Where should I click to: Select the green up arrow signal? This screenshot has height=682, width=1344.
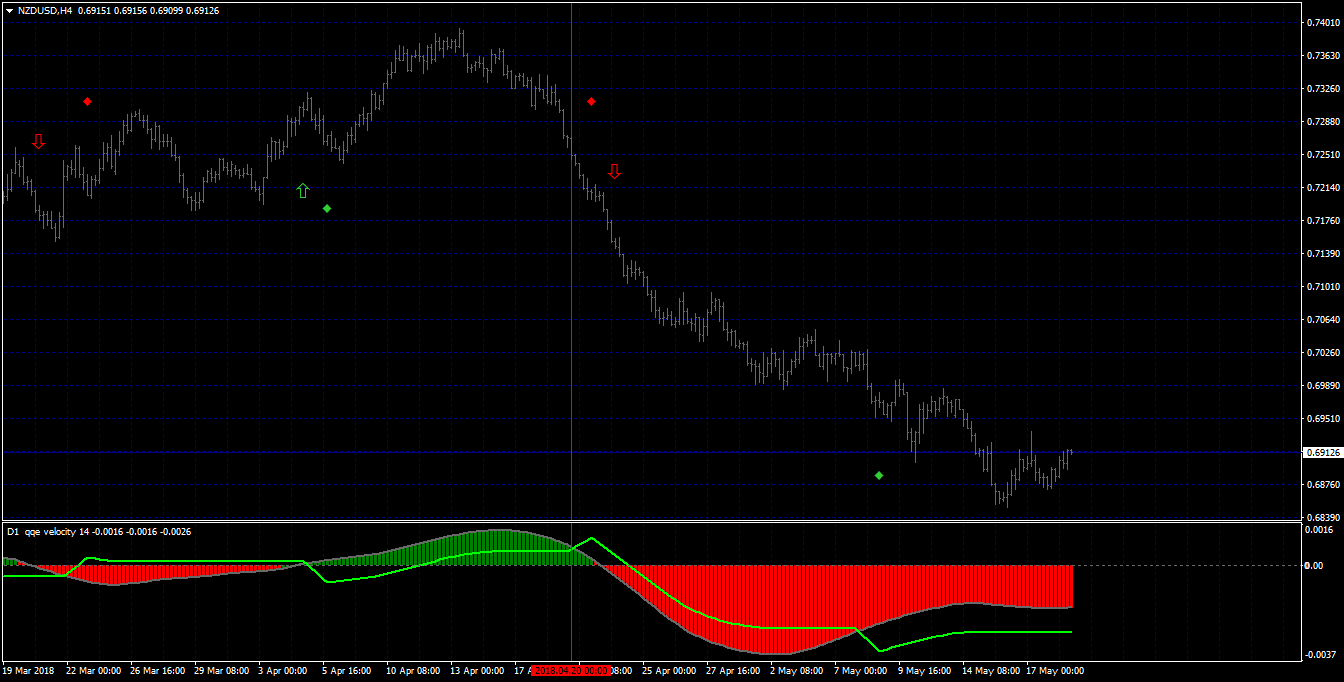[303, 190]
